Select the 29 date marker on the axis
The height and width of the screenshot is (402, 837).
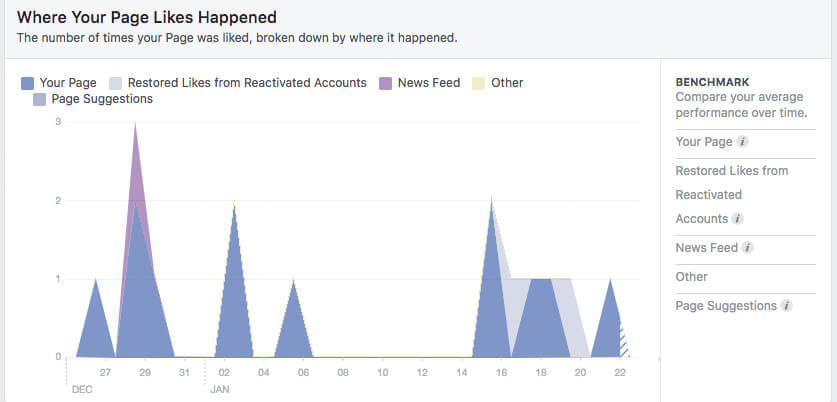pyautogui.click(x=145, y=373)
